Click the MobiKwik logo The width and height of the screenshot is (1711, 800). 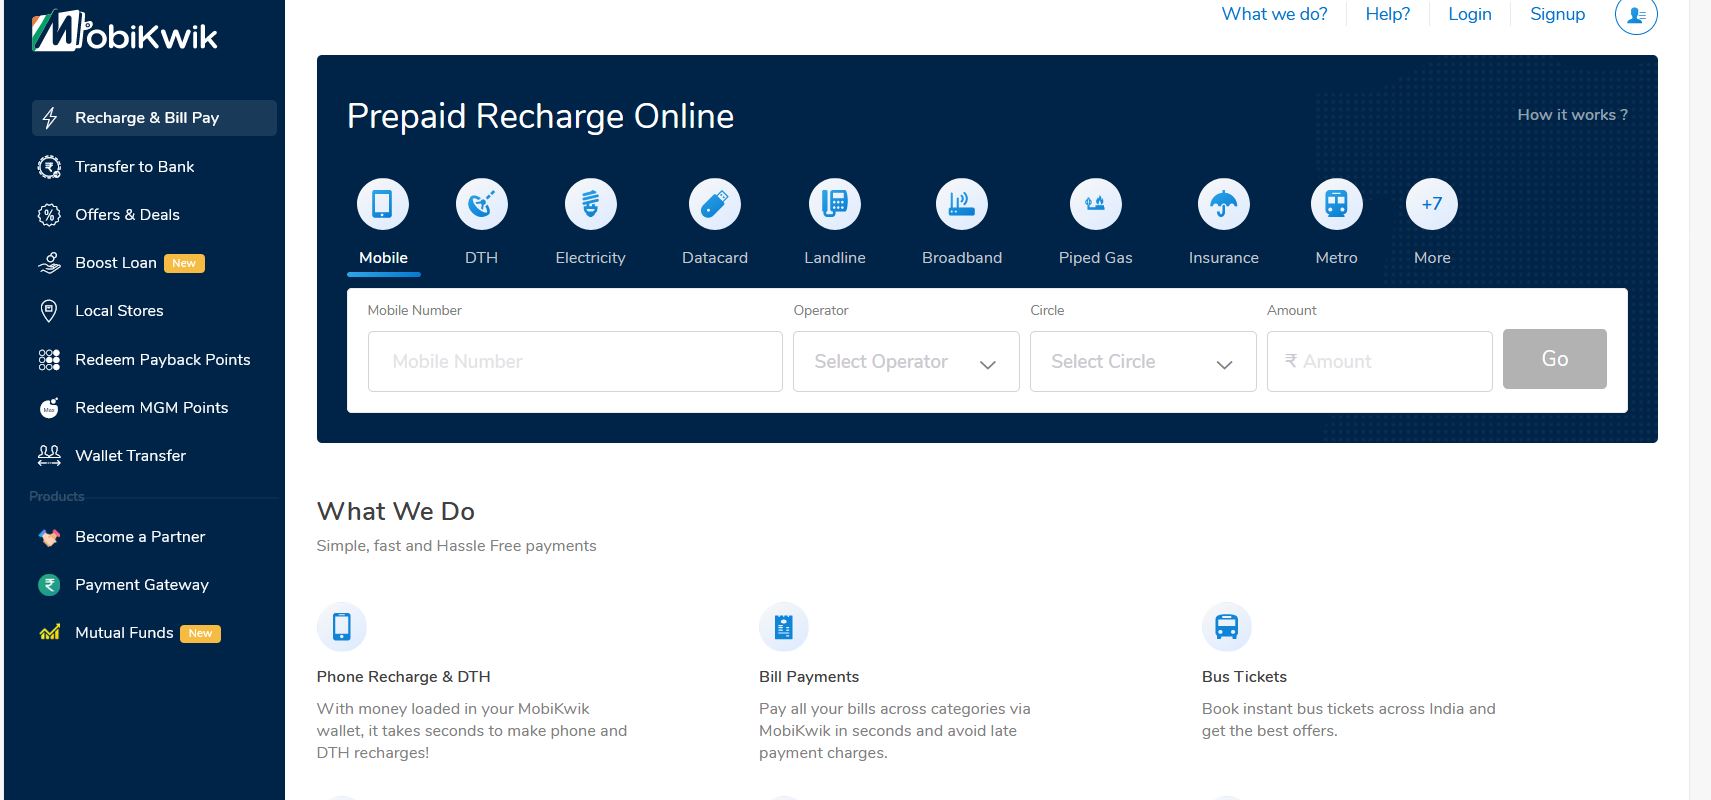click(x=124, y=32)
